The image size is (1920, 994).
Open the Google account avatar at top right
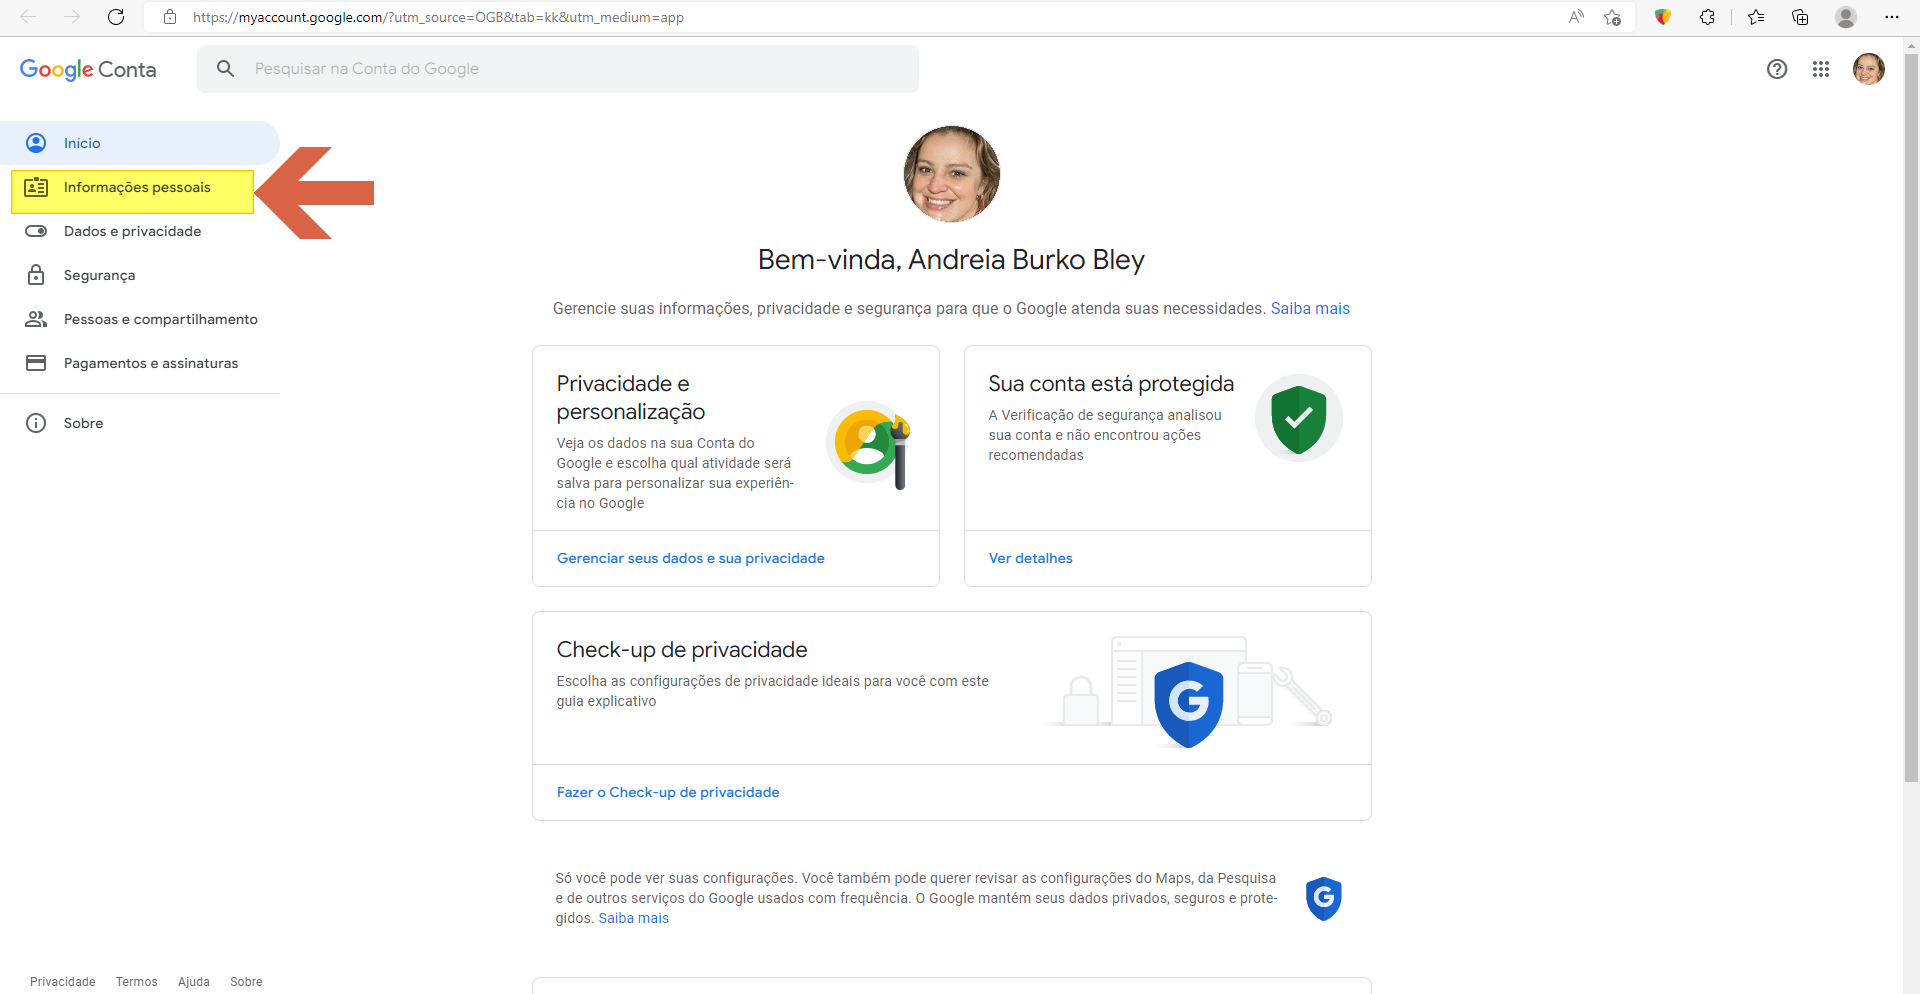click(x=1869, y=69)
